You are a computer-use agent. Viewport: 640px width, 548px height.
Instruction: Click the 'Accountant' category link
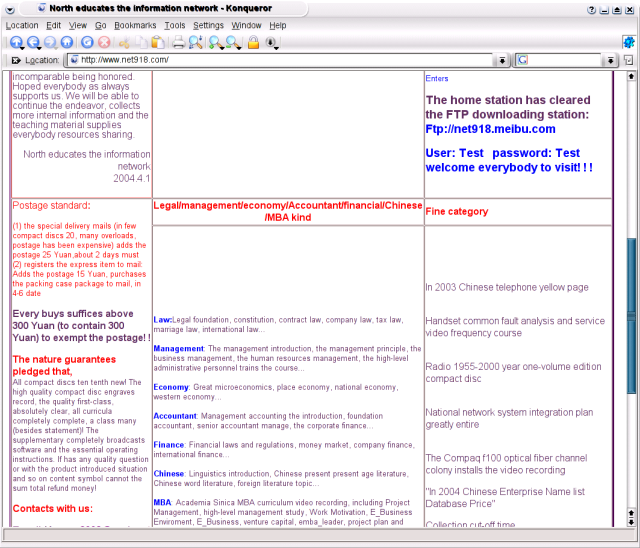[x=175, y=416]
